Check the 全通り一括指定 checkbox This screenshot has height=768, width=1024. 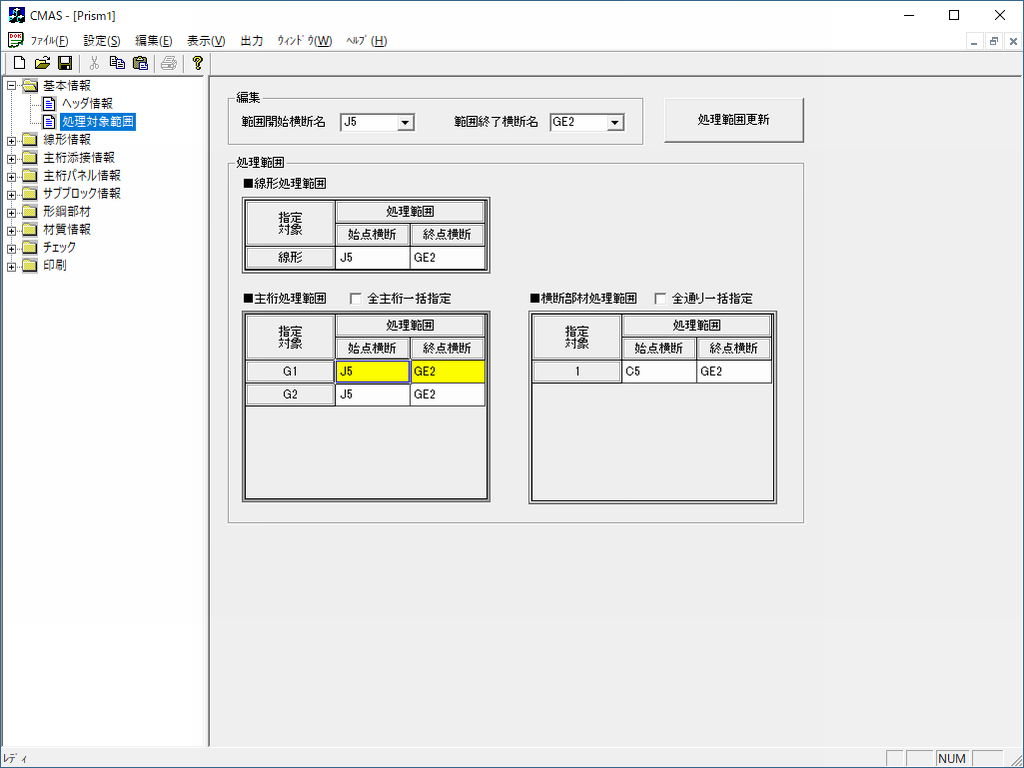(660, 298)
